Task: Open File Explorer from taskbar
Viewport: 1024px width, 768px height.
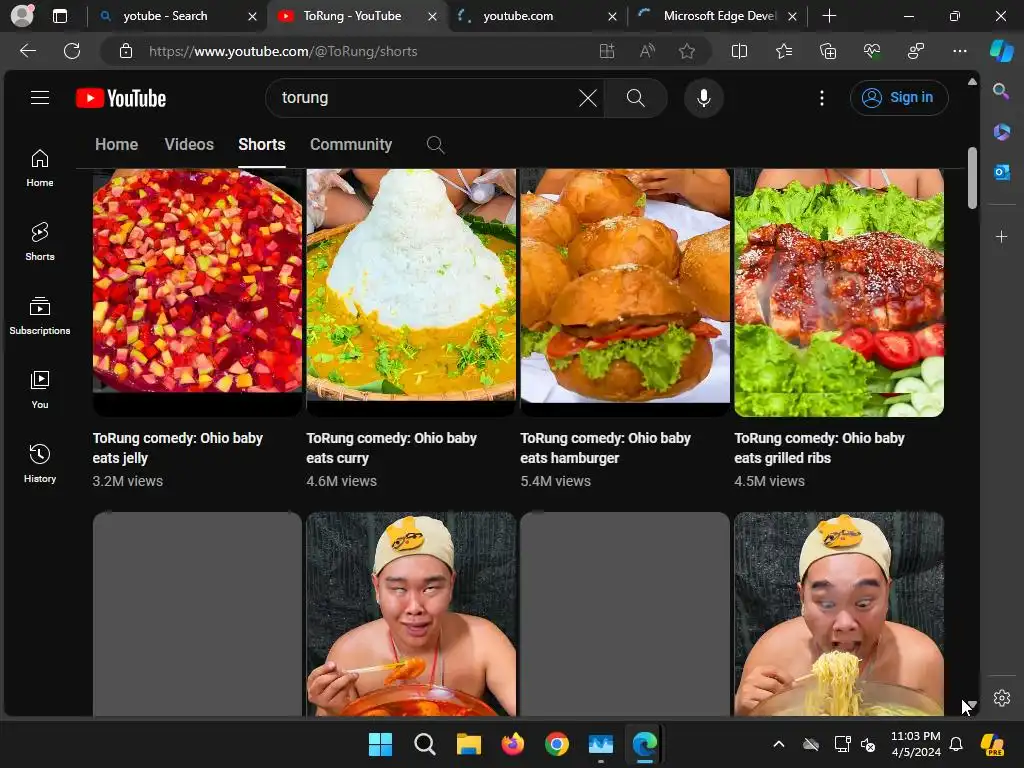Action: pos(468,744)
